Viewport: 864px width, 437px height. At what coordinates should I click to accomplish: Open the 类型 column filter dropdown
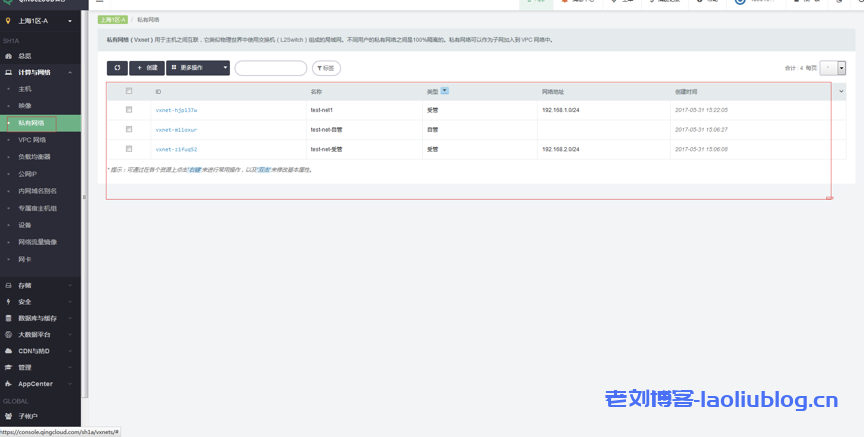[445, 90]
